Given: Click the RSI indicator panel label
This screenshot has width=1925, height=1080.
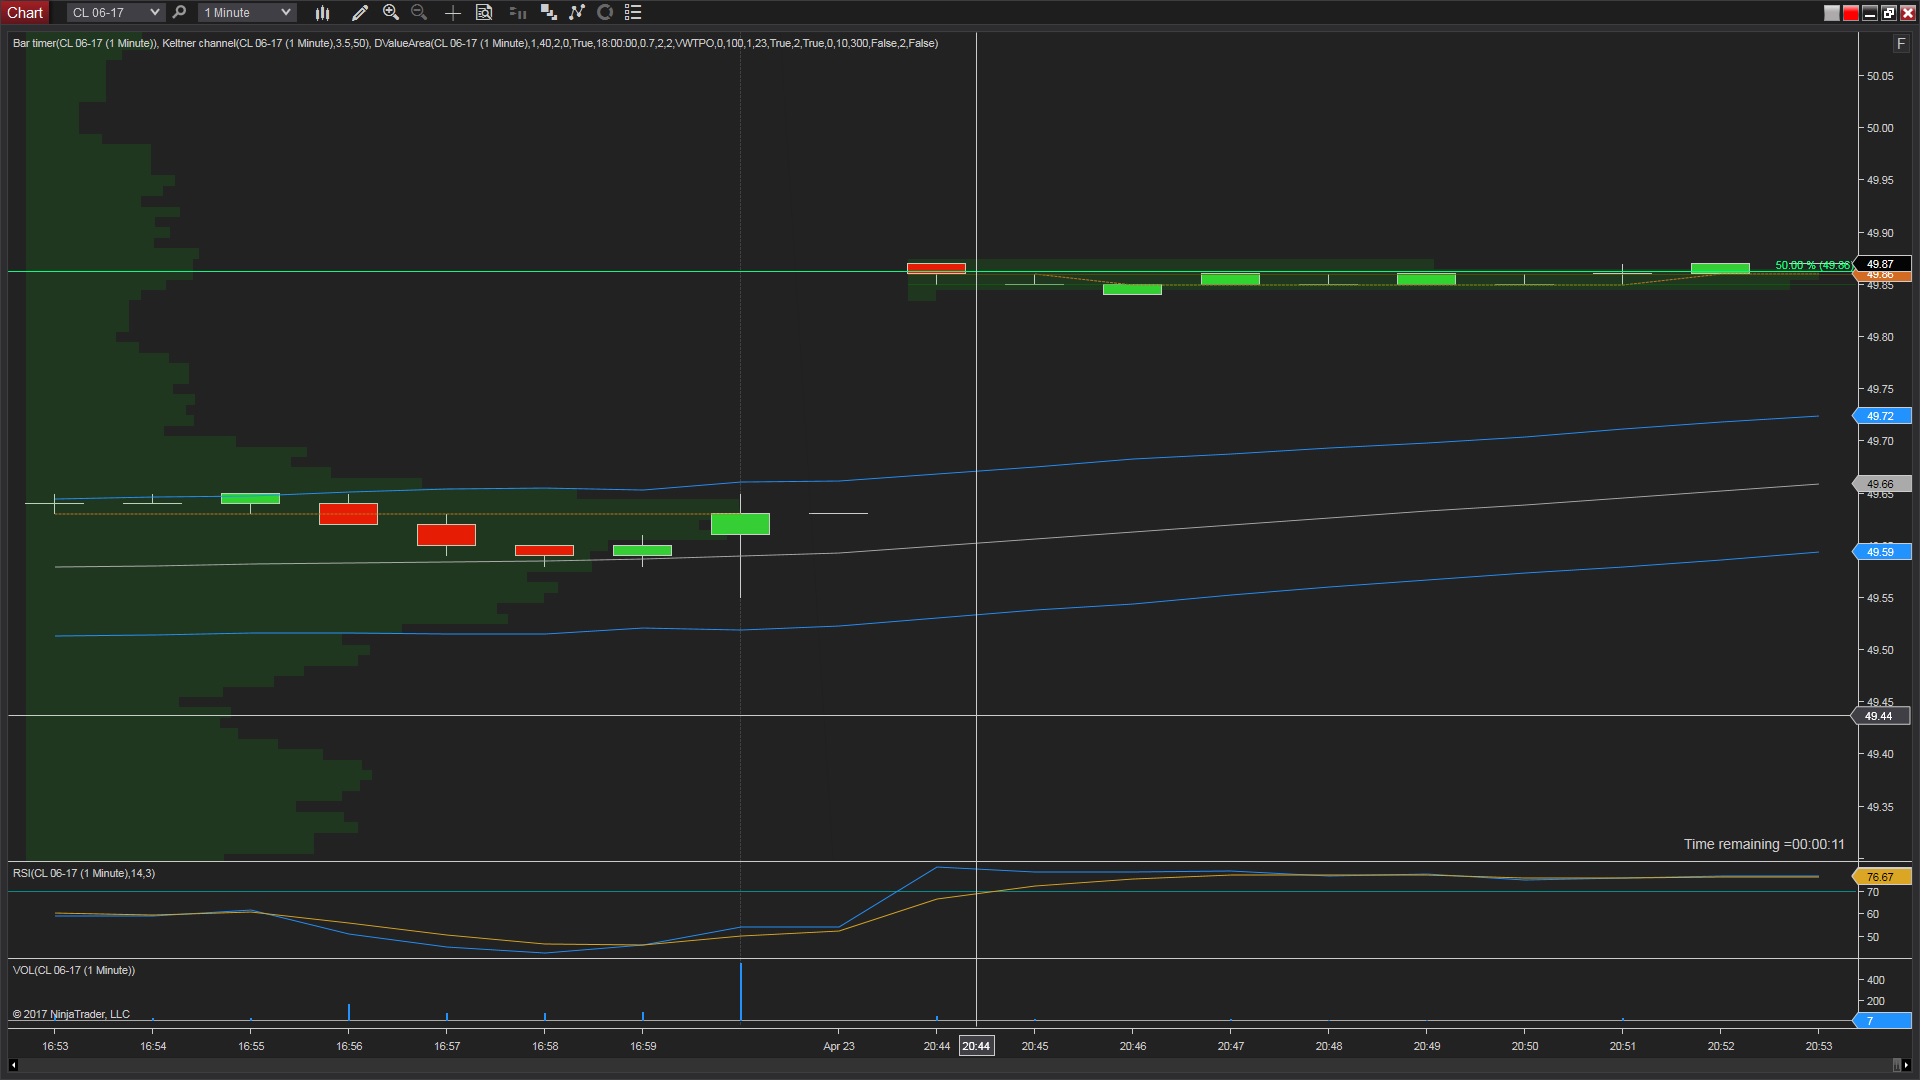Looking at the screenshot, I should tap(83, 873).
